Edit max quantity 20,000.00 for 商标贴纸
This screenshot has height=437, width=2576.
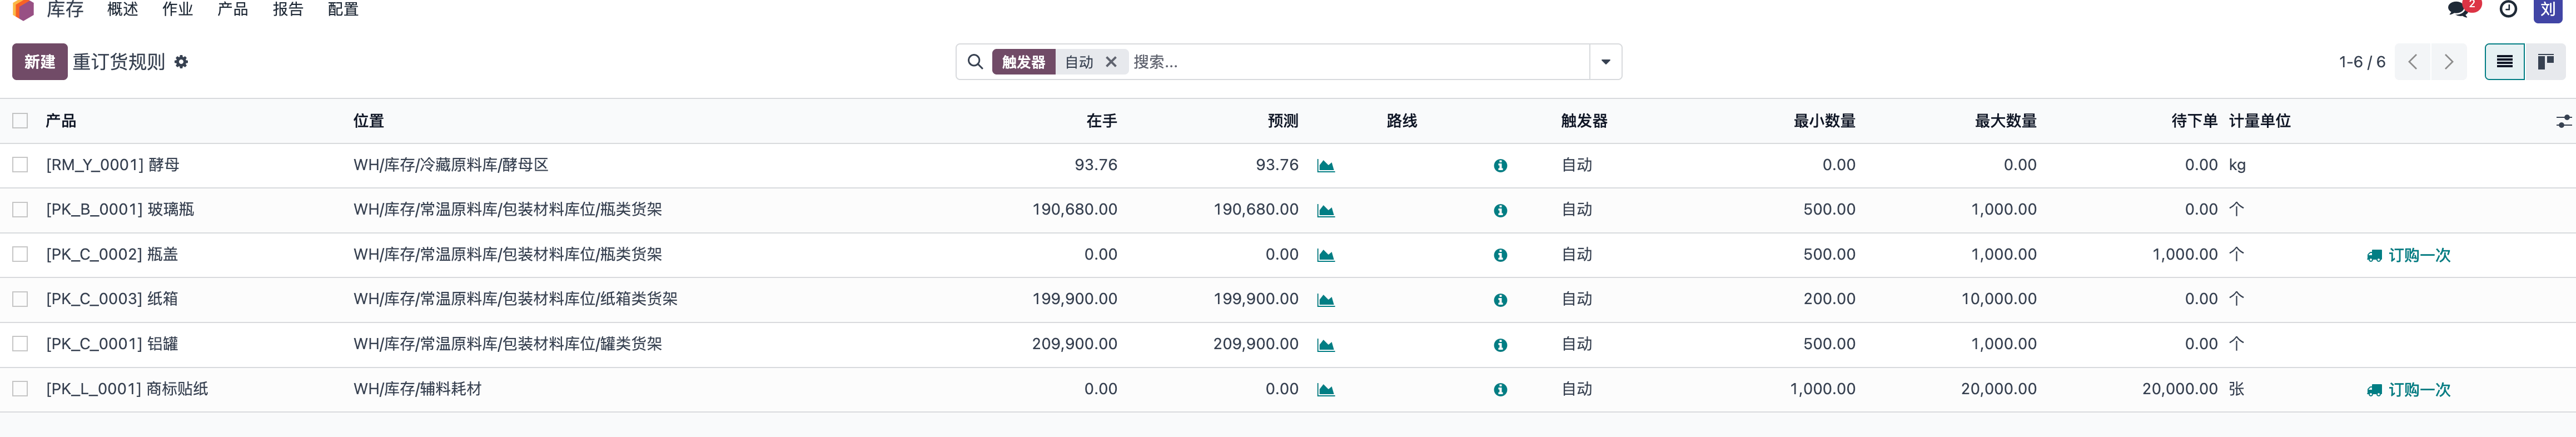click(1998, 389)
